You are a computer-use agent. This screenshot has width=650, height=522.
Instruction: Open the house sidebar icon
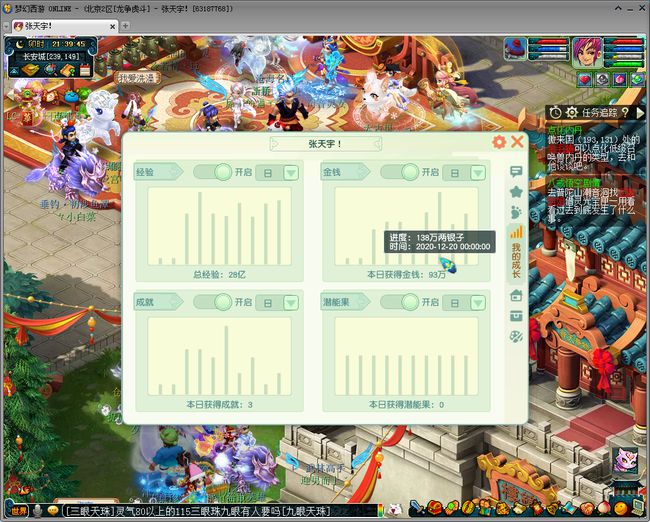[516, 296]
